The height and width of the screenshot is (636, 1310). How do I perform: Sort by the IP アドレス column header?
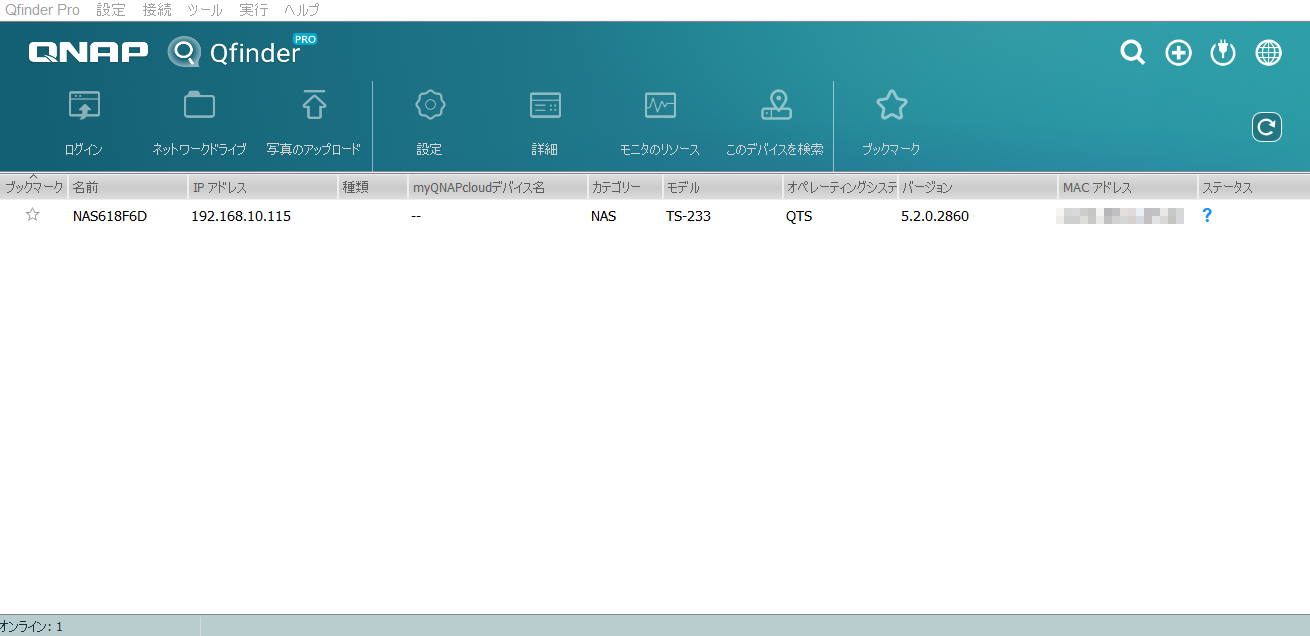point(263,187)
